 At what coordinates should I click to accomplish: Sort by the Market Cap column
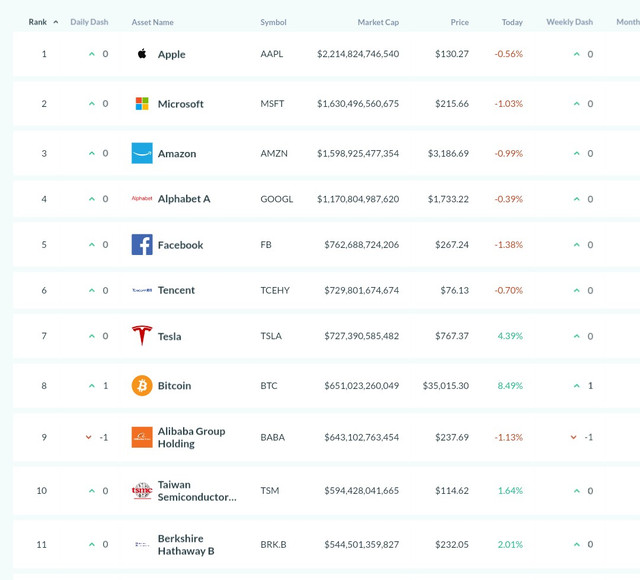(378, 22)
